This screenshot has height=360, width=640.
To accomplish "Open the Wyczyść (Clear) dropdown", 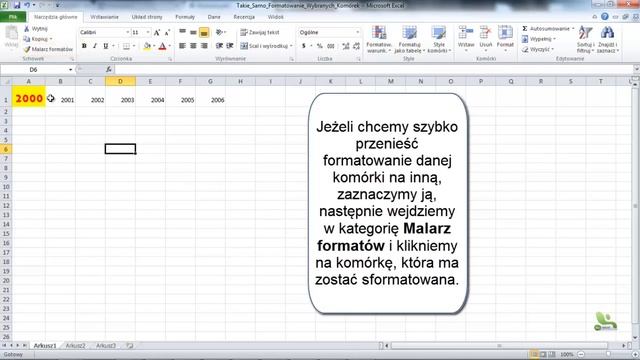I will click(538, 49).
